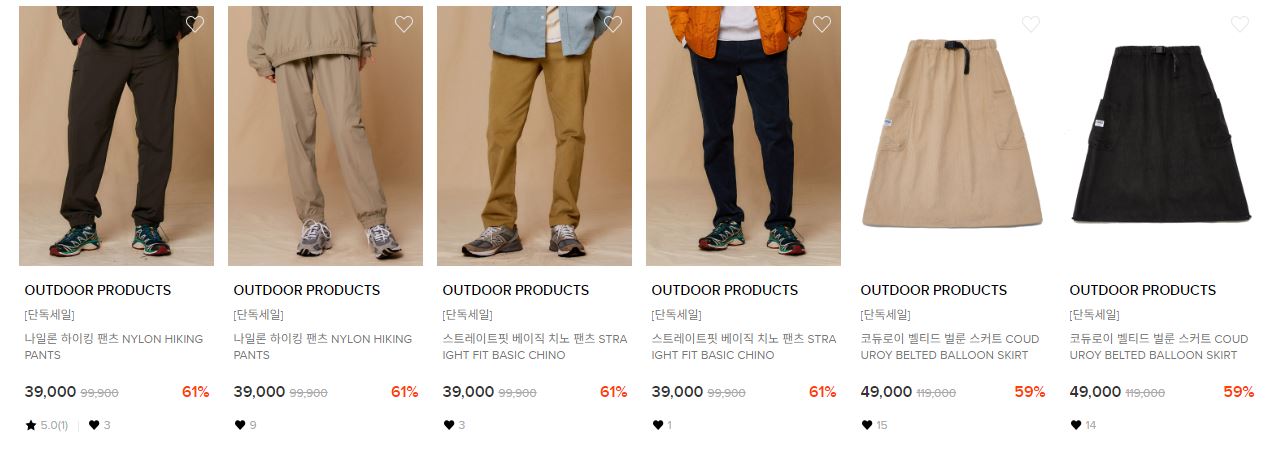View the mustard chino pants thumbnail
Screen dimensions: 1271x455
534,136
